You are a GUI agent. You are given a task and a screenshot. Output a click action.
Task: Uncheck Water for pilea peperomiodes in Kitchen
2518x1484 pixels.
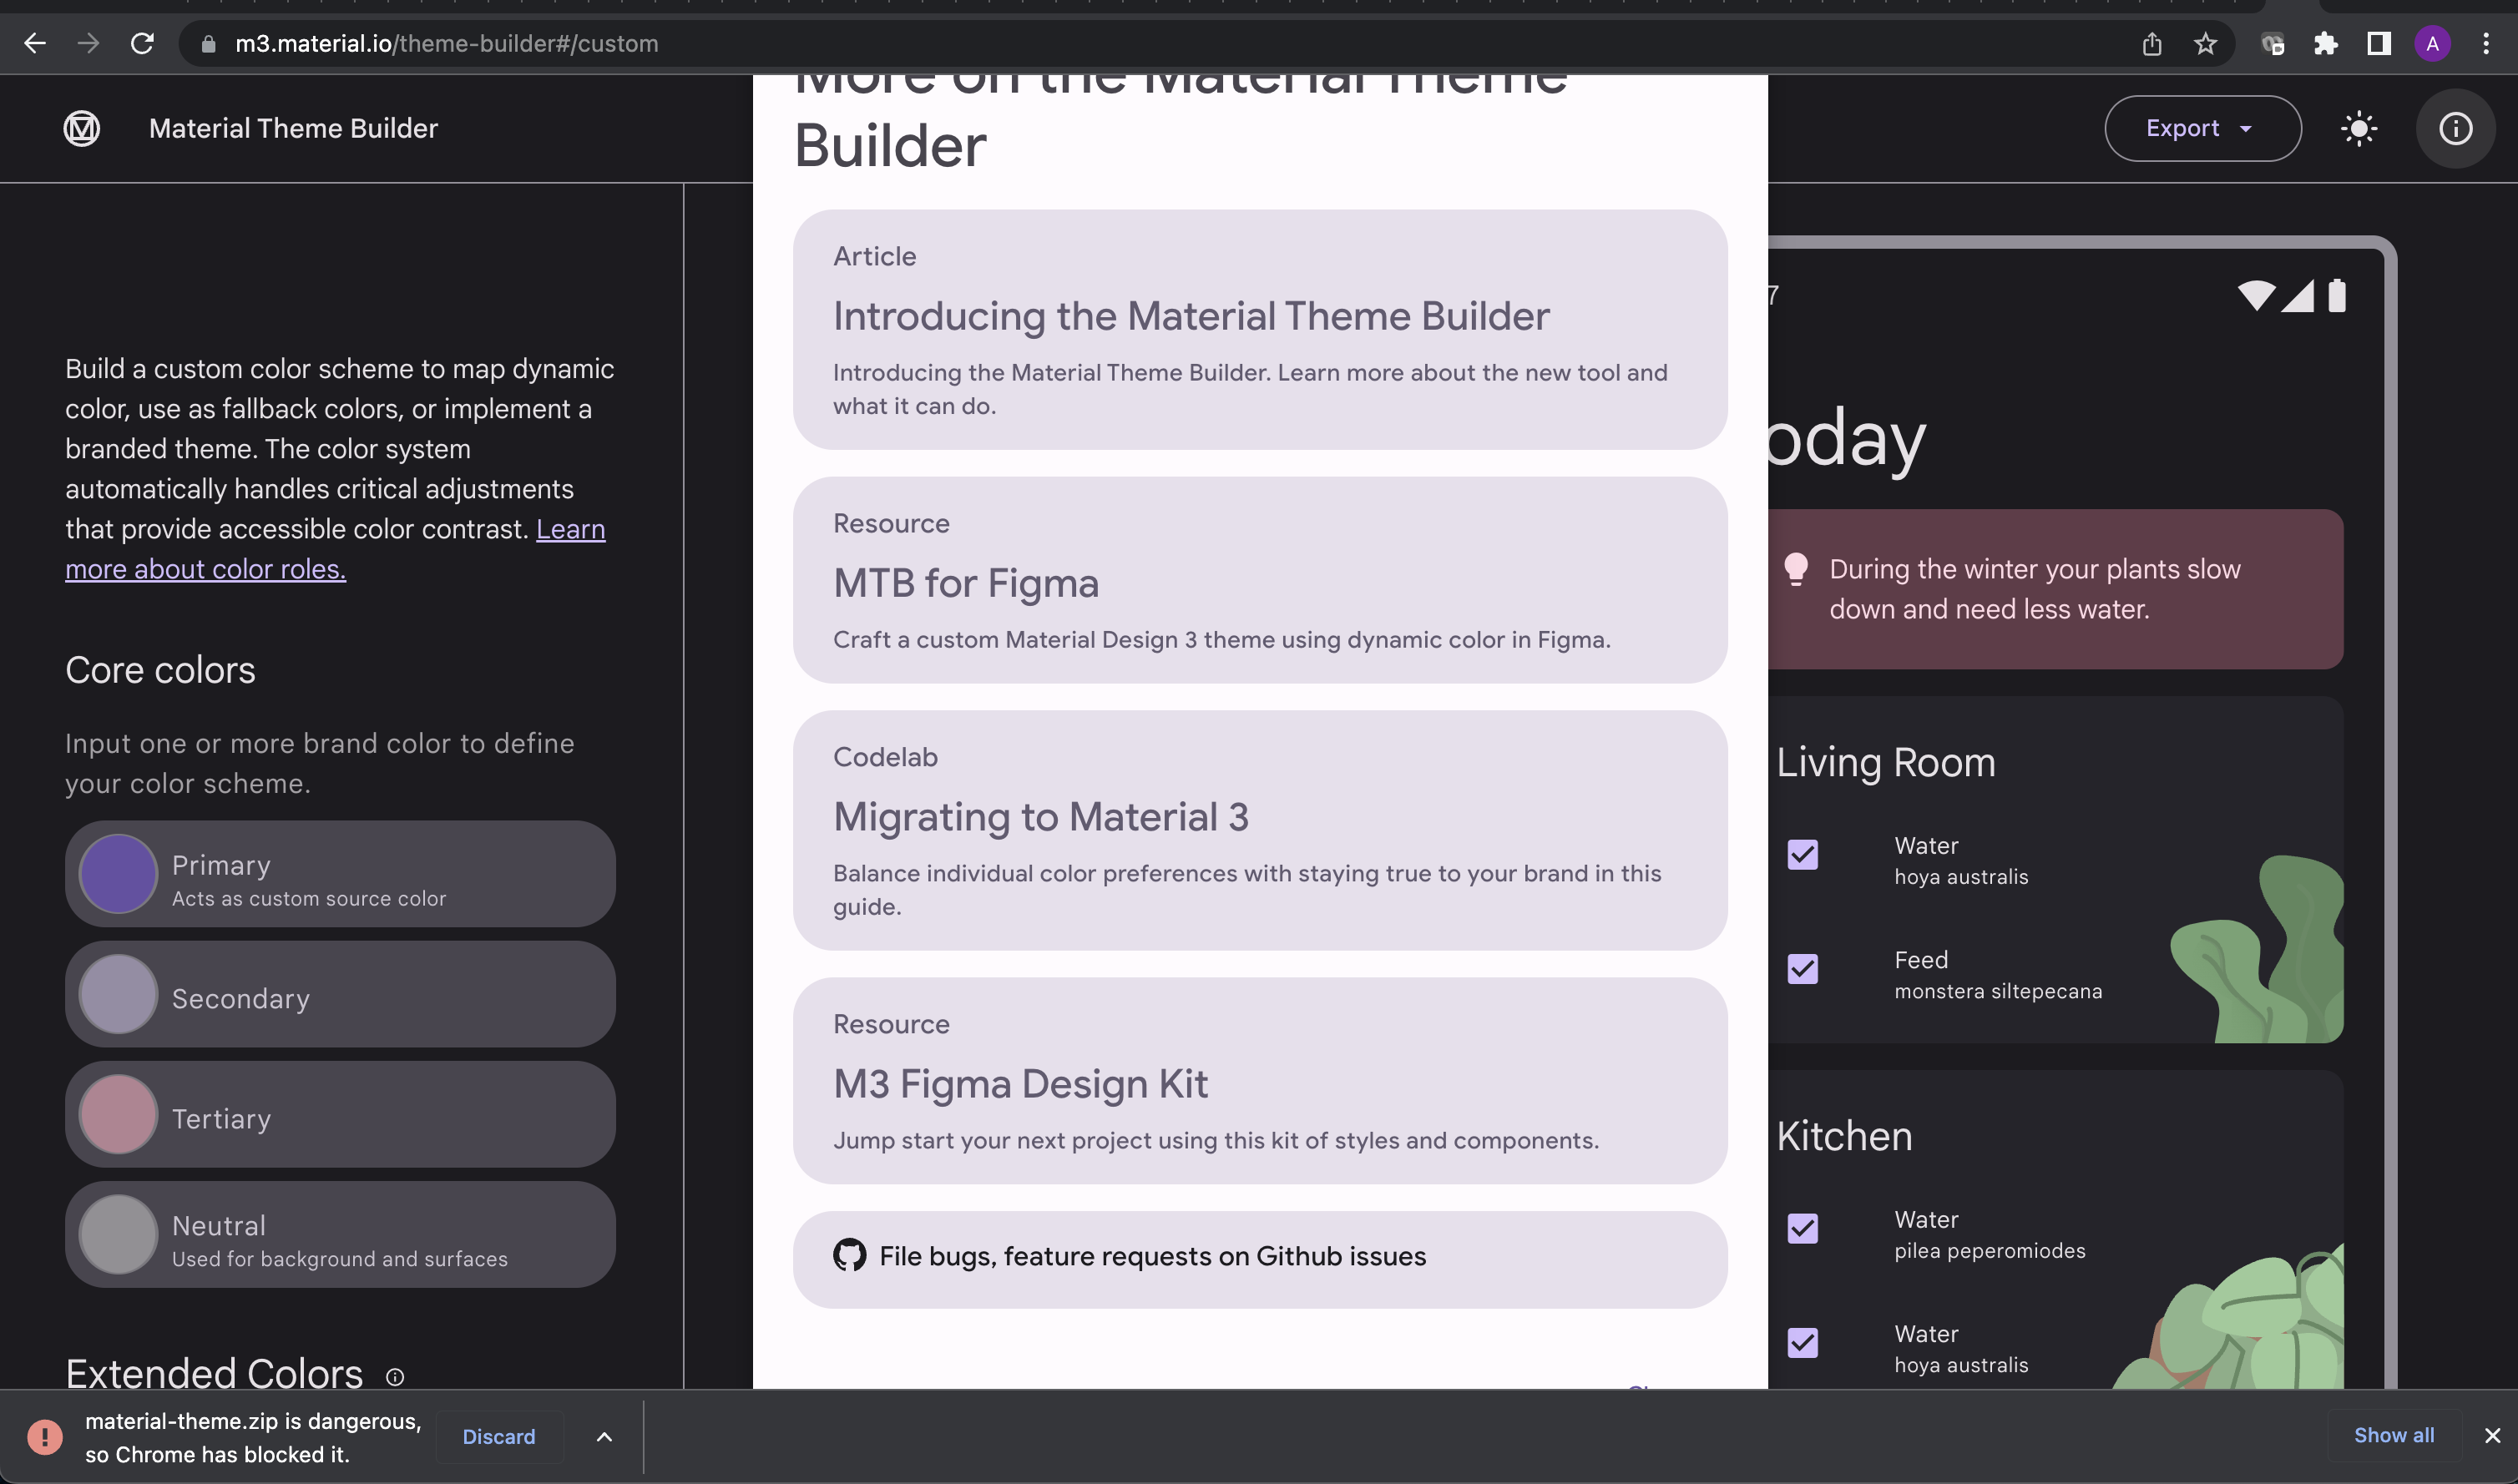(x=1803, y=1229)
